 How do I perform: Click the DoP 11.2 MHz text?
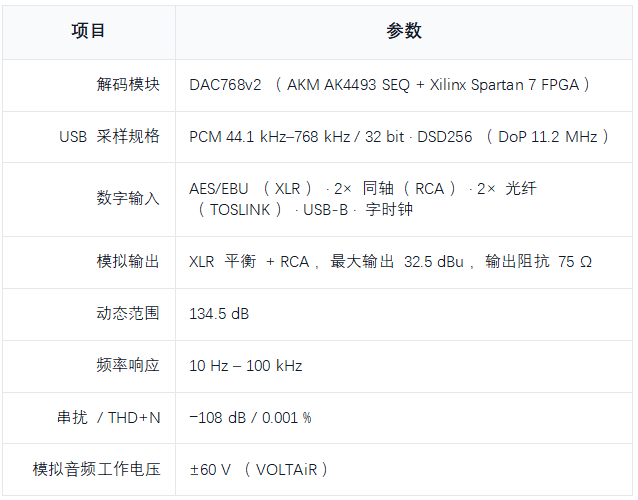click(x=548, y=137)
